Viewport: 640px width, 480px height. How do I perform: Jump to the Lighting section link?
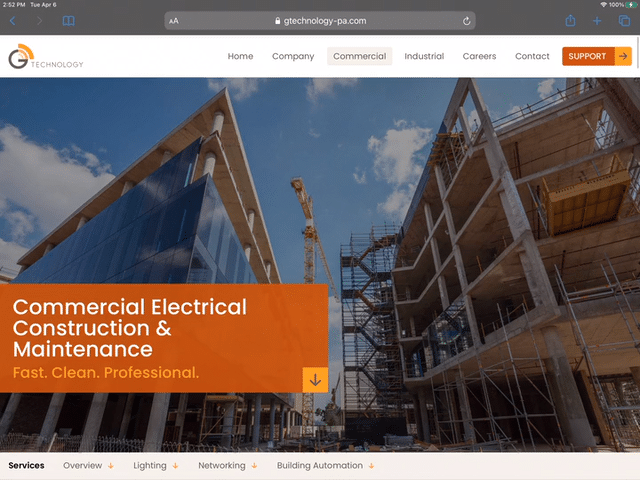point(156,466)
